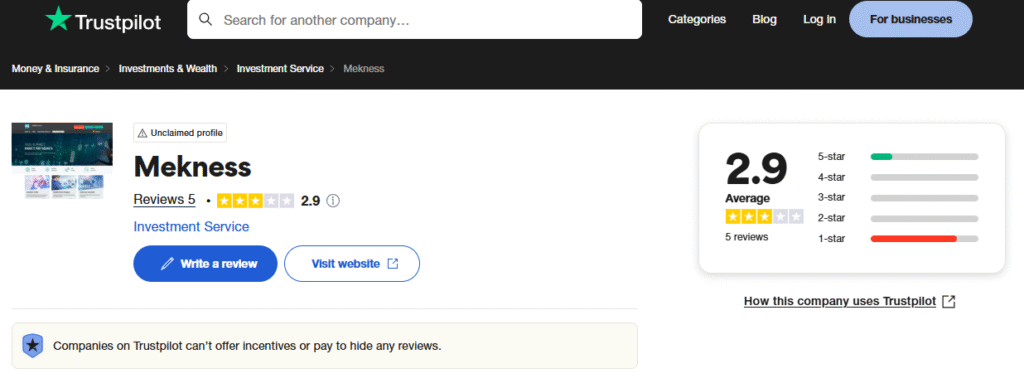Click the search magnifier icon
The image size is (1024, 383).
206,19
